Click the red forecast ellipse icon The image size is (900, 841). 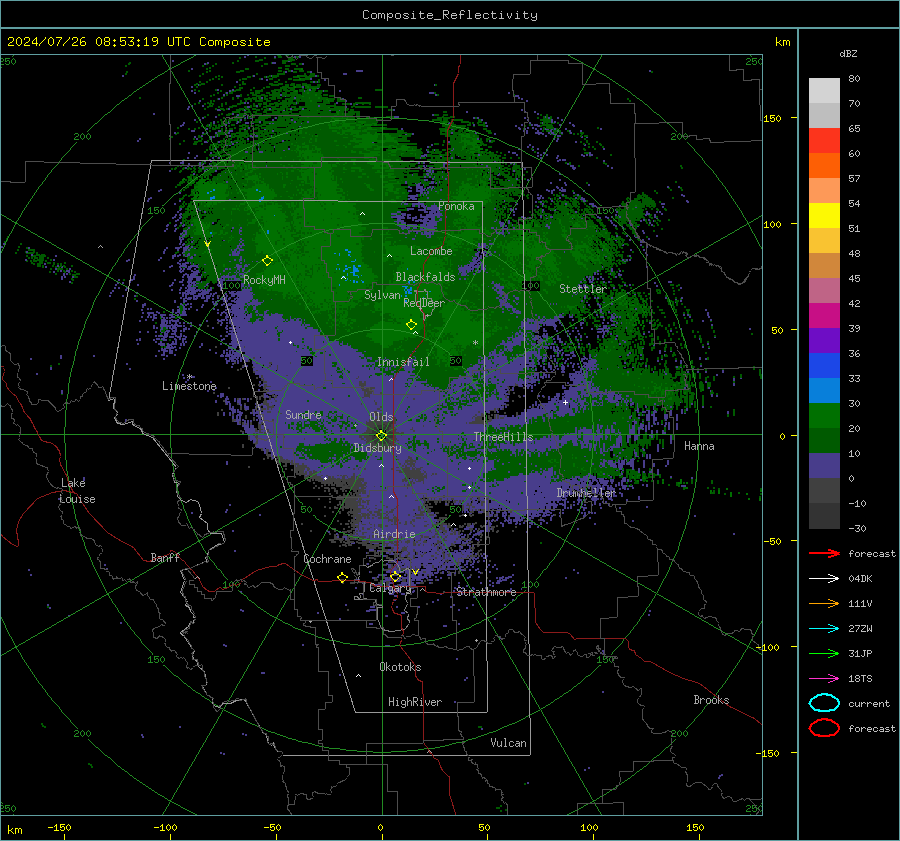[x=824, y=728]
